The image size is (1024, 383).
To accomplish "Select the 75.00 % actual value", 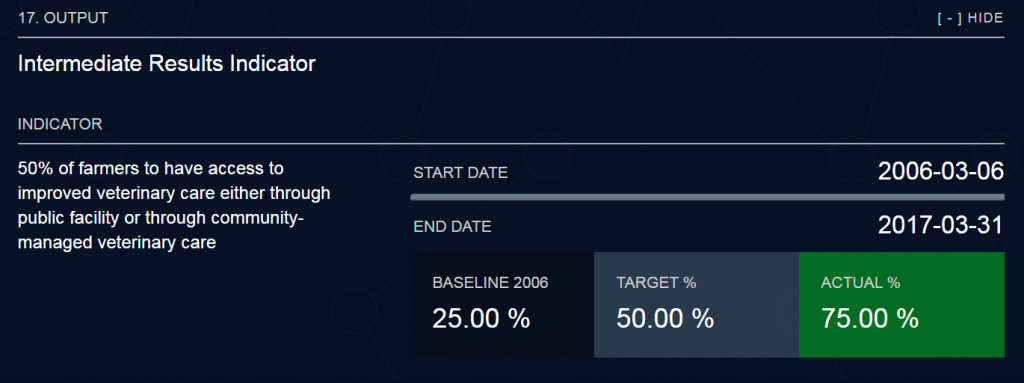I will pos(869,318).
